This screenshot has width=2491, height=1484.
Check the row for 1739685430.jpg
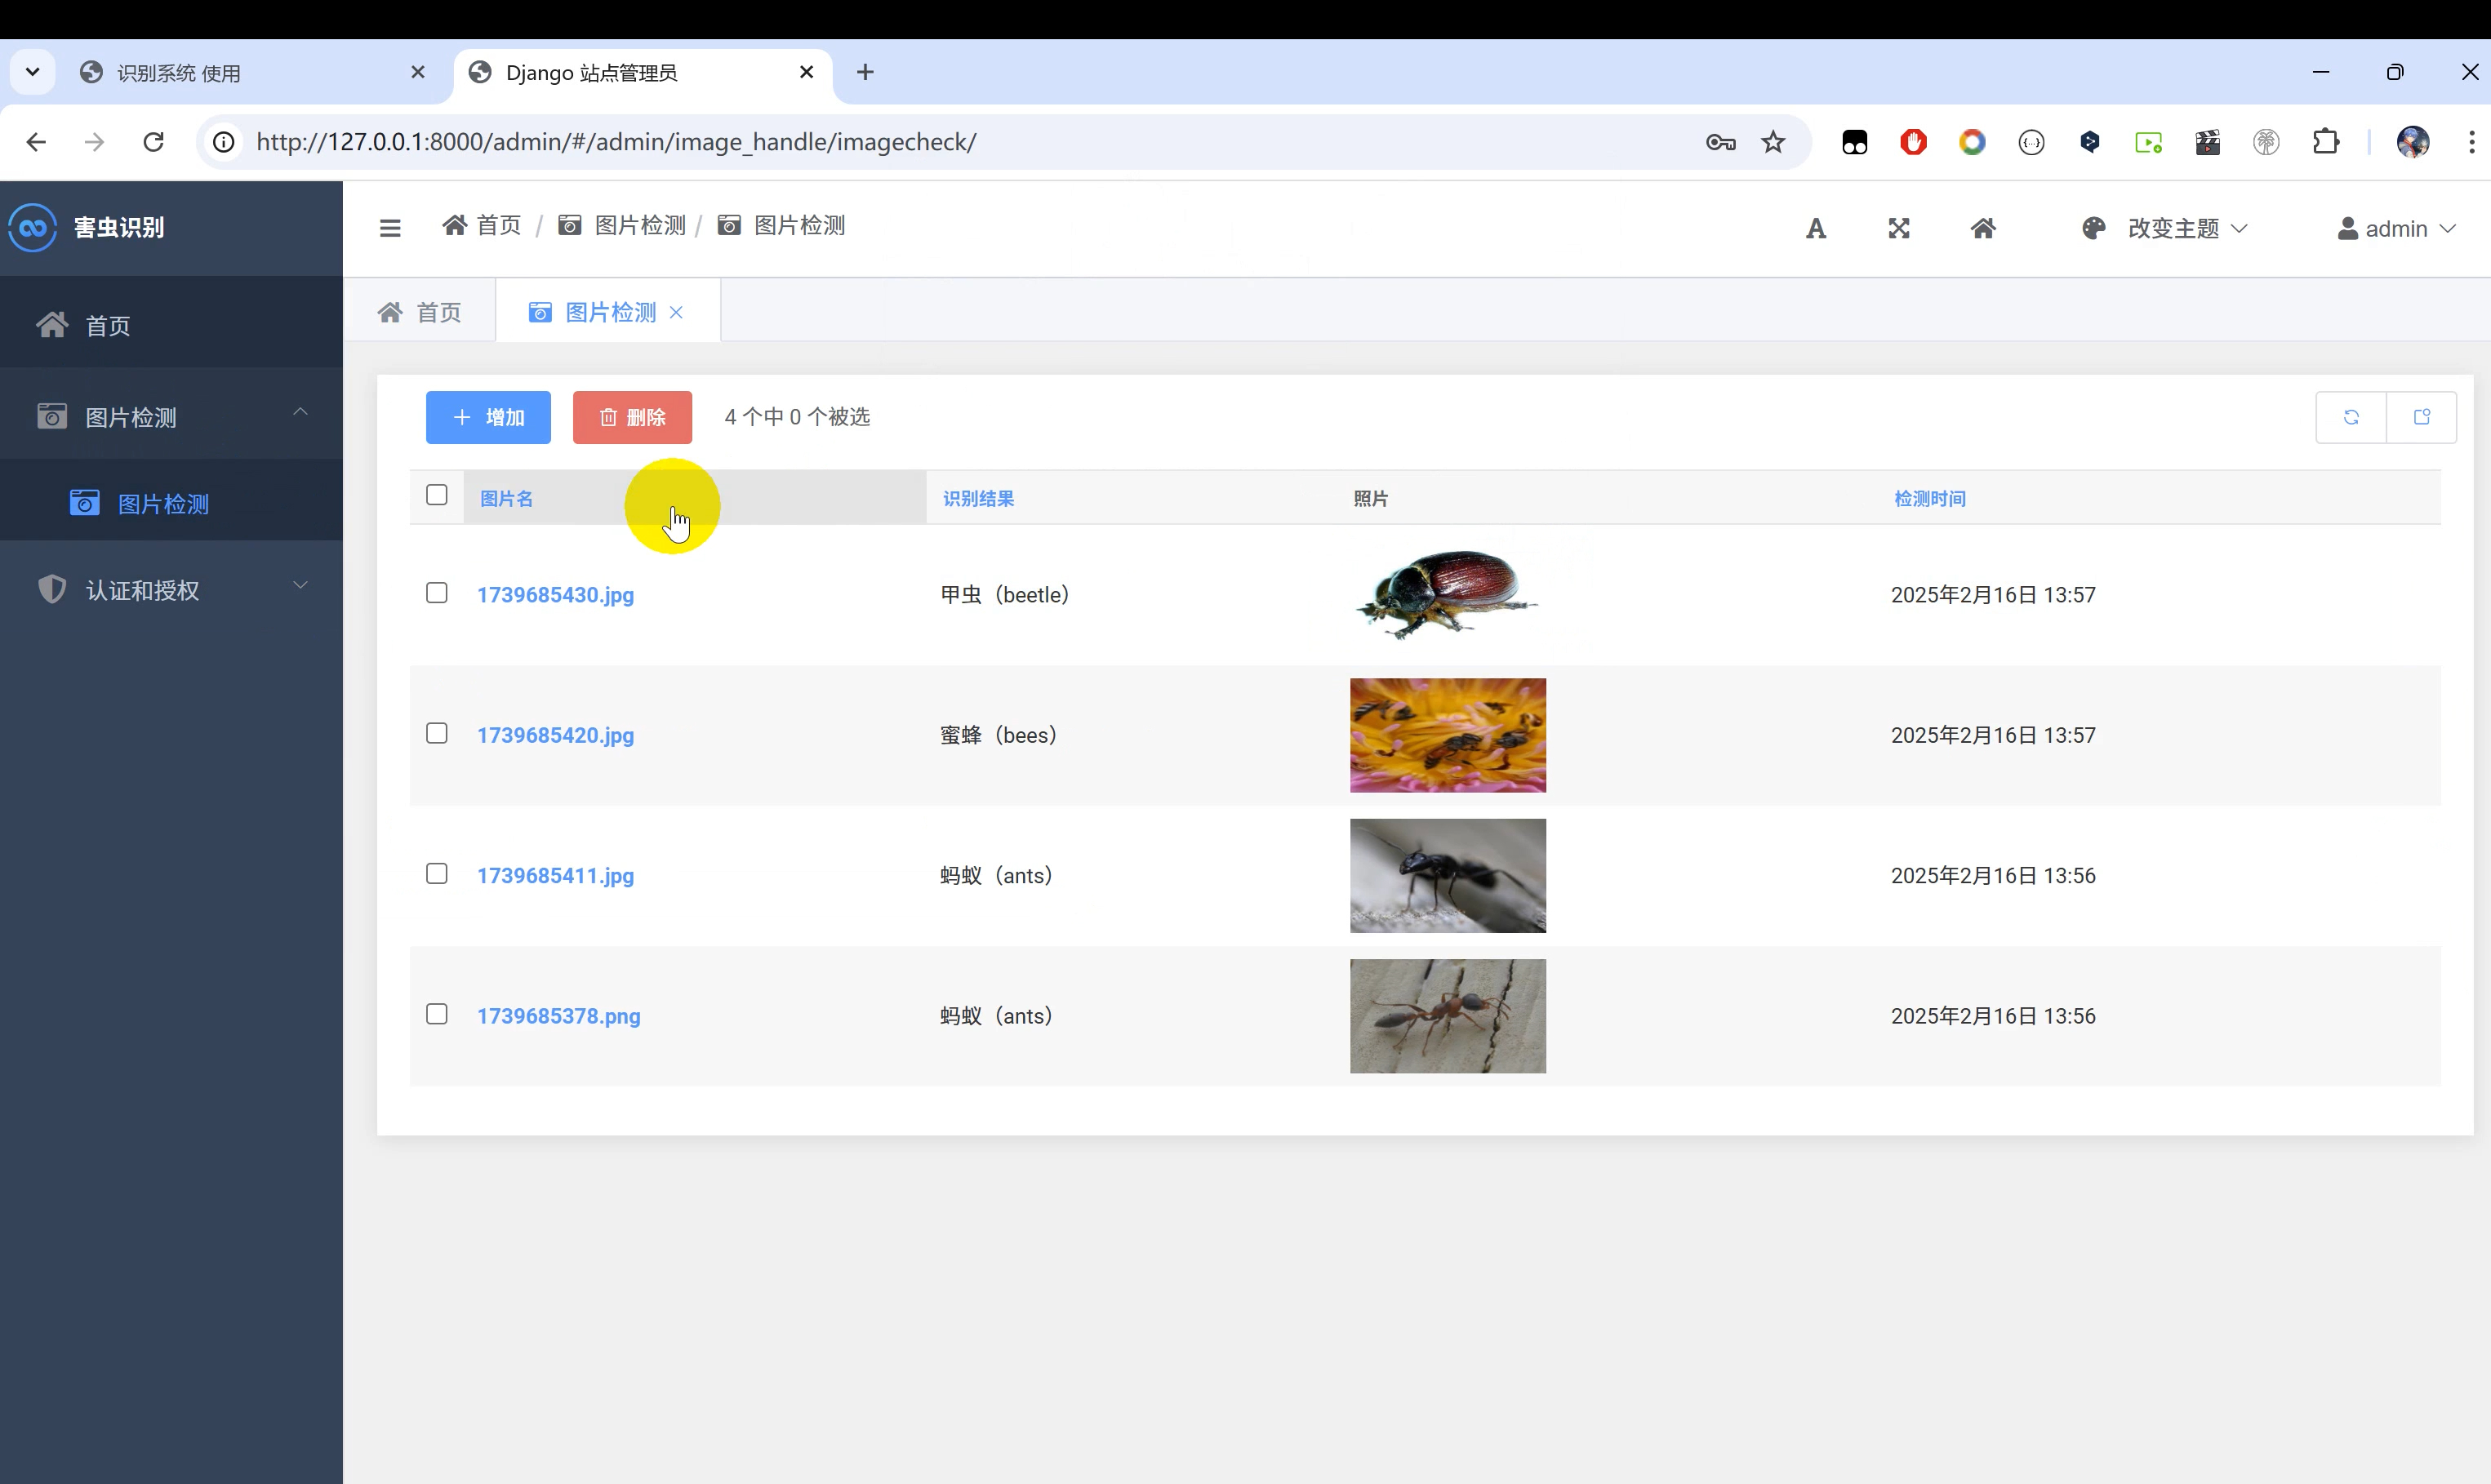436,592
